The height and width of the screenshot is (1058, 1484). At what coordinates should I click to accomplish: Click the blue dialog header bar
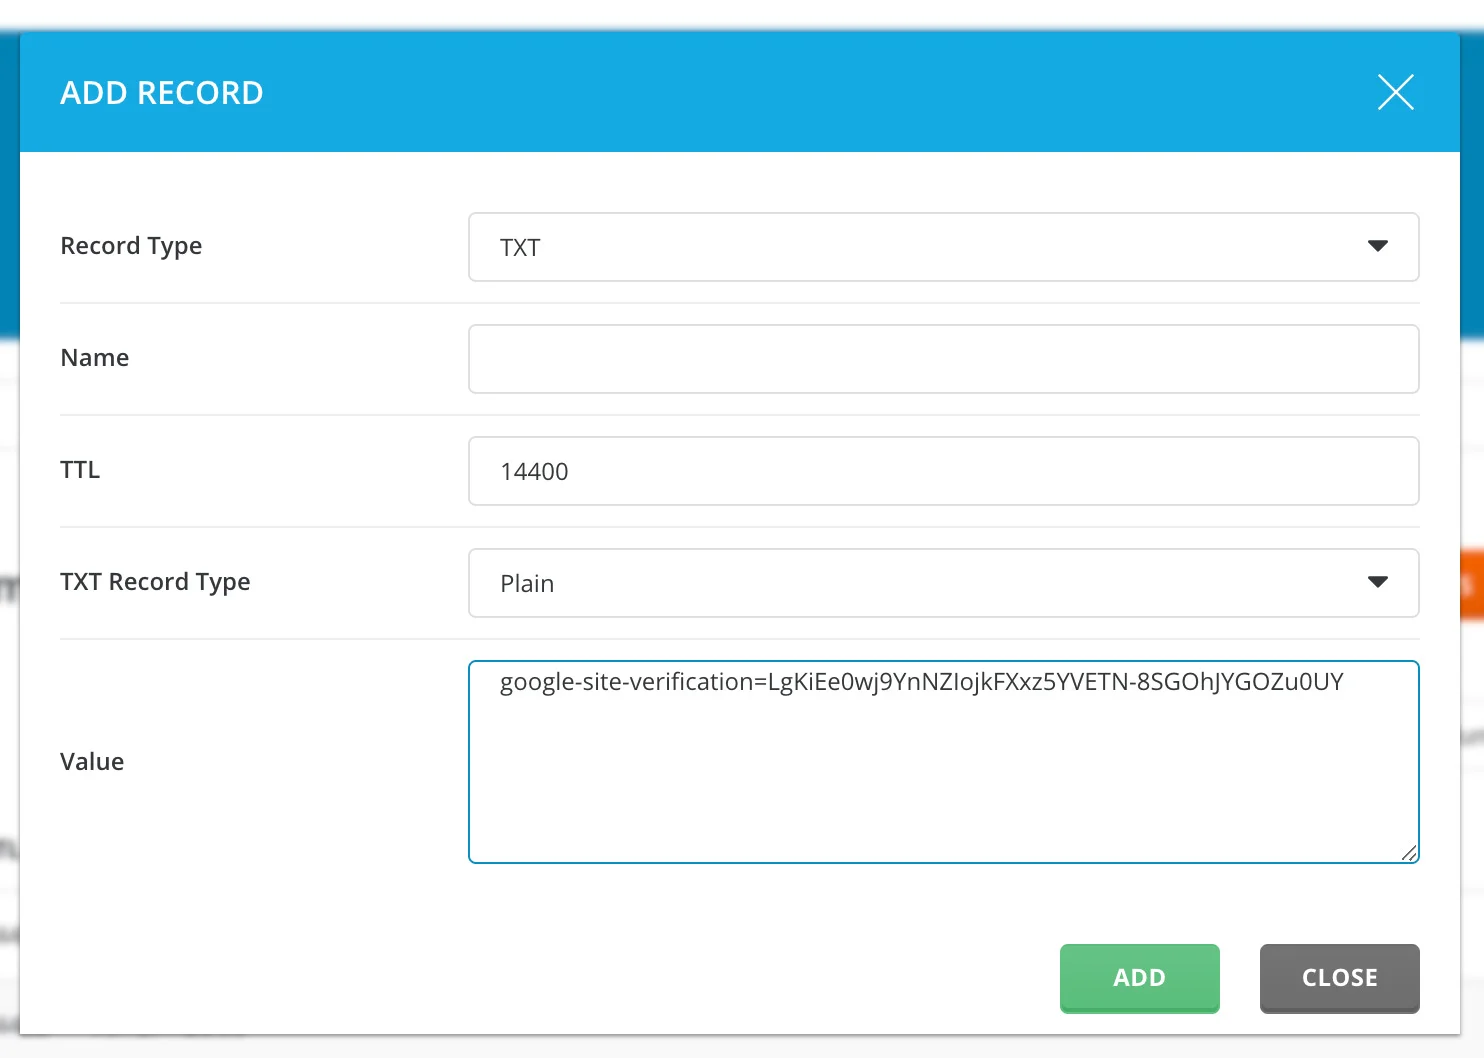click(800, 93)
